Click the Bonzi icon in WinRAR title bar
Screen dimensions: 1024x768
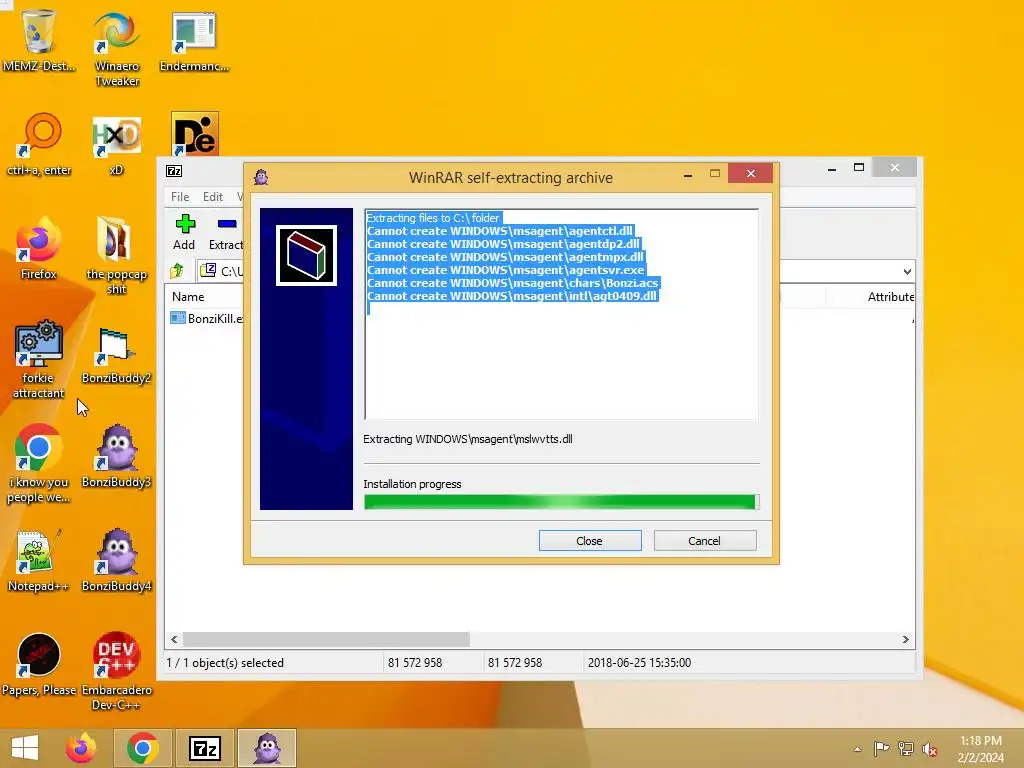(x=261, y=177)
